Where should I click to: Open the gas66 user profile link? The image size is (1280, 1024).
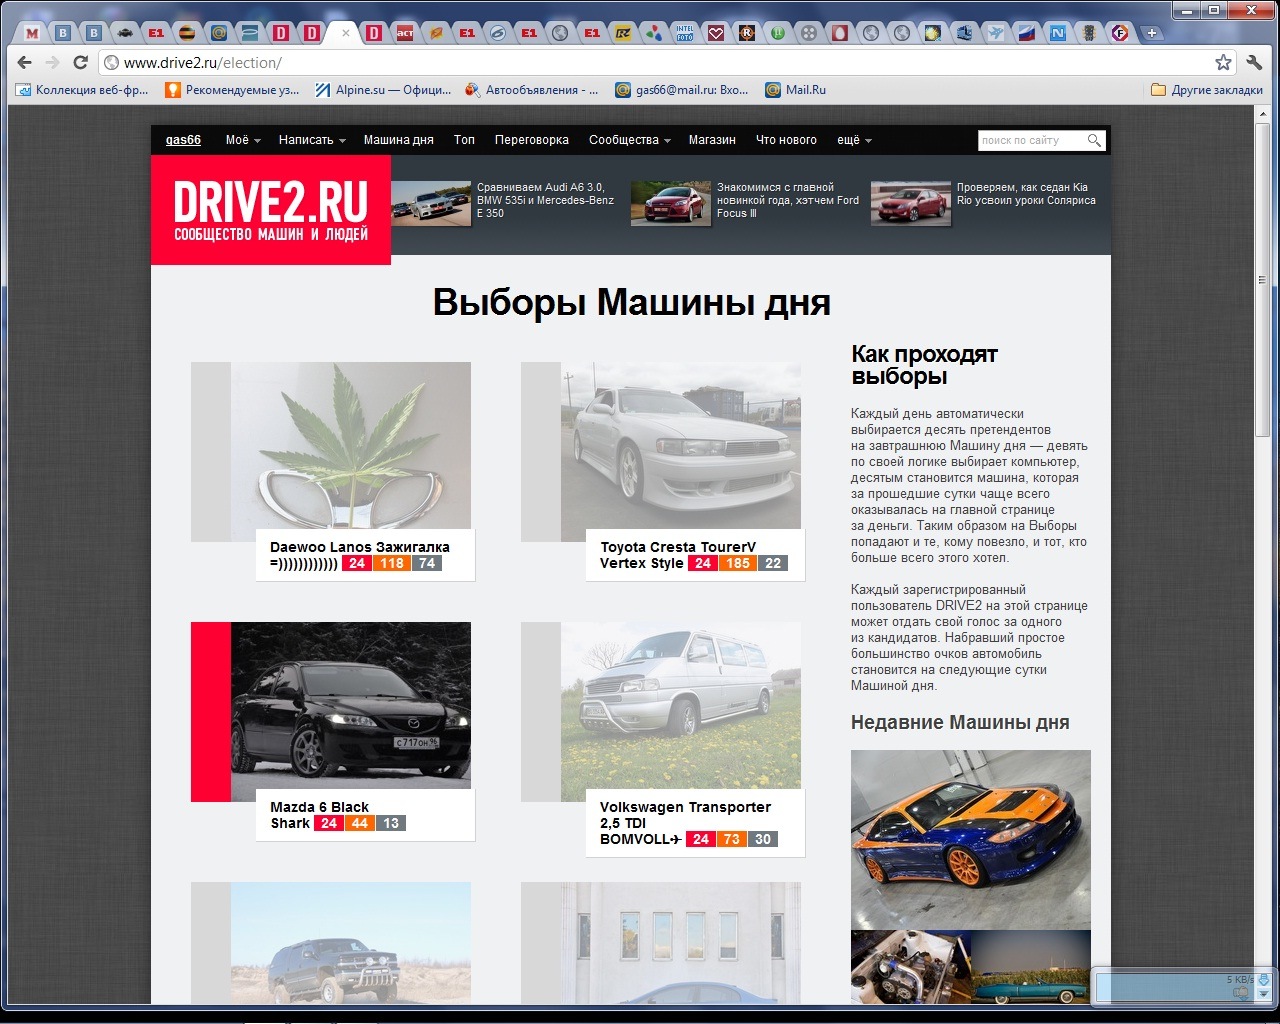click(183, 140)
